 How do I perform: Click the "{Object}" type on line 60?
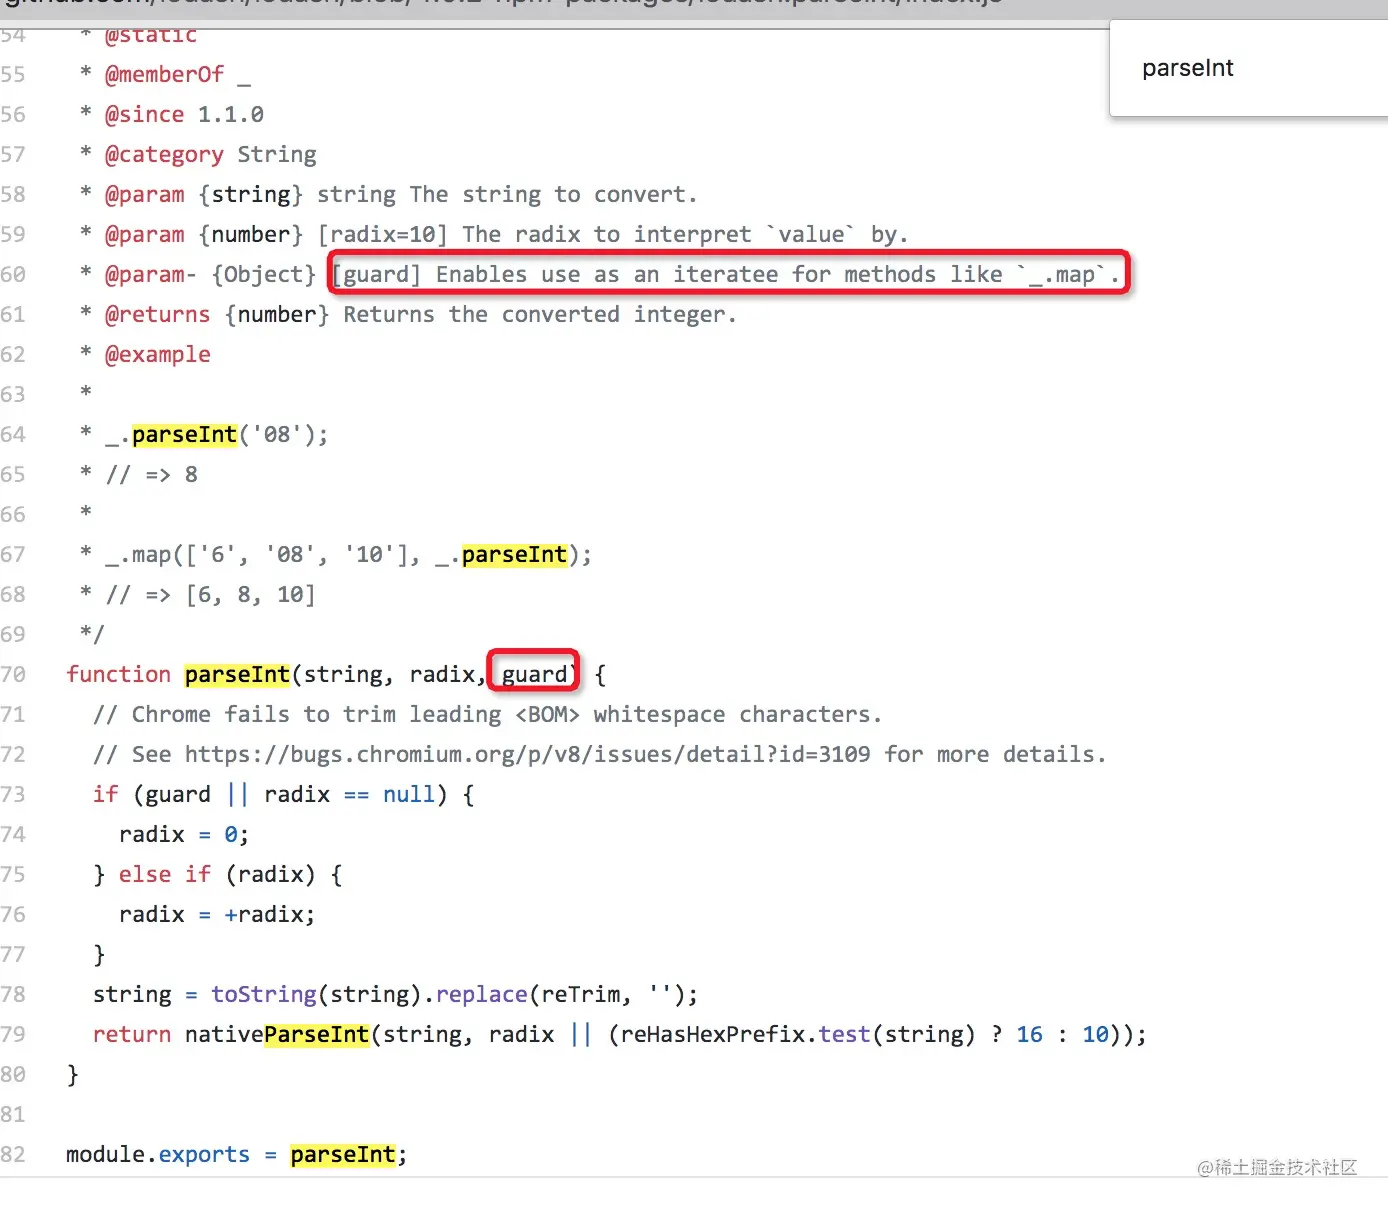pos(264,274)
